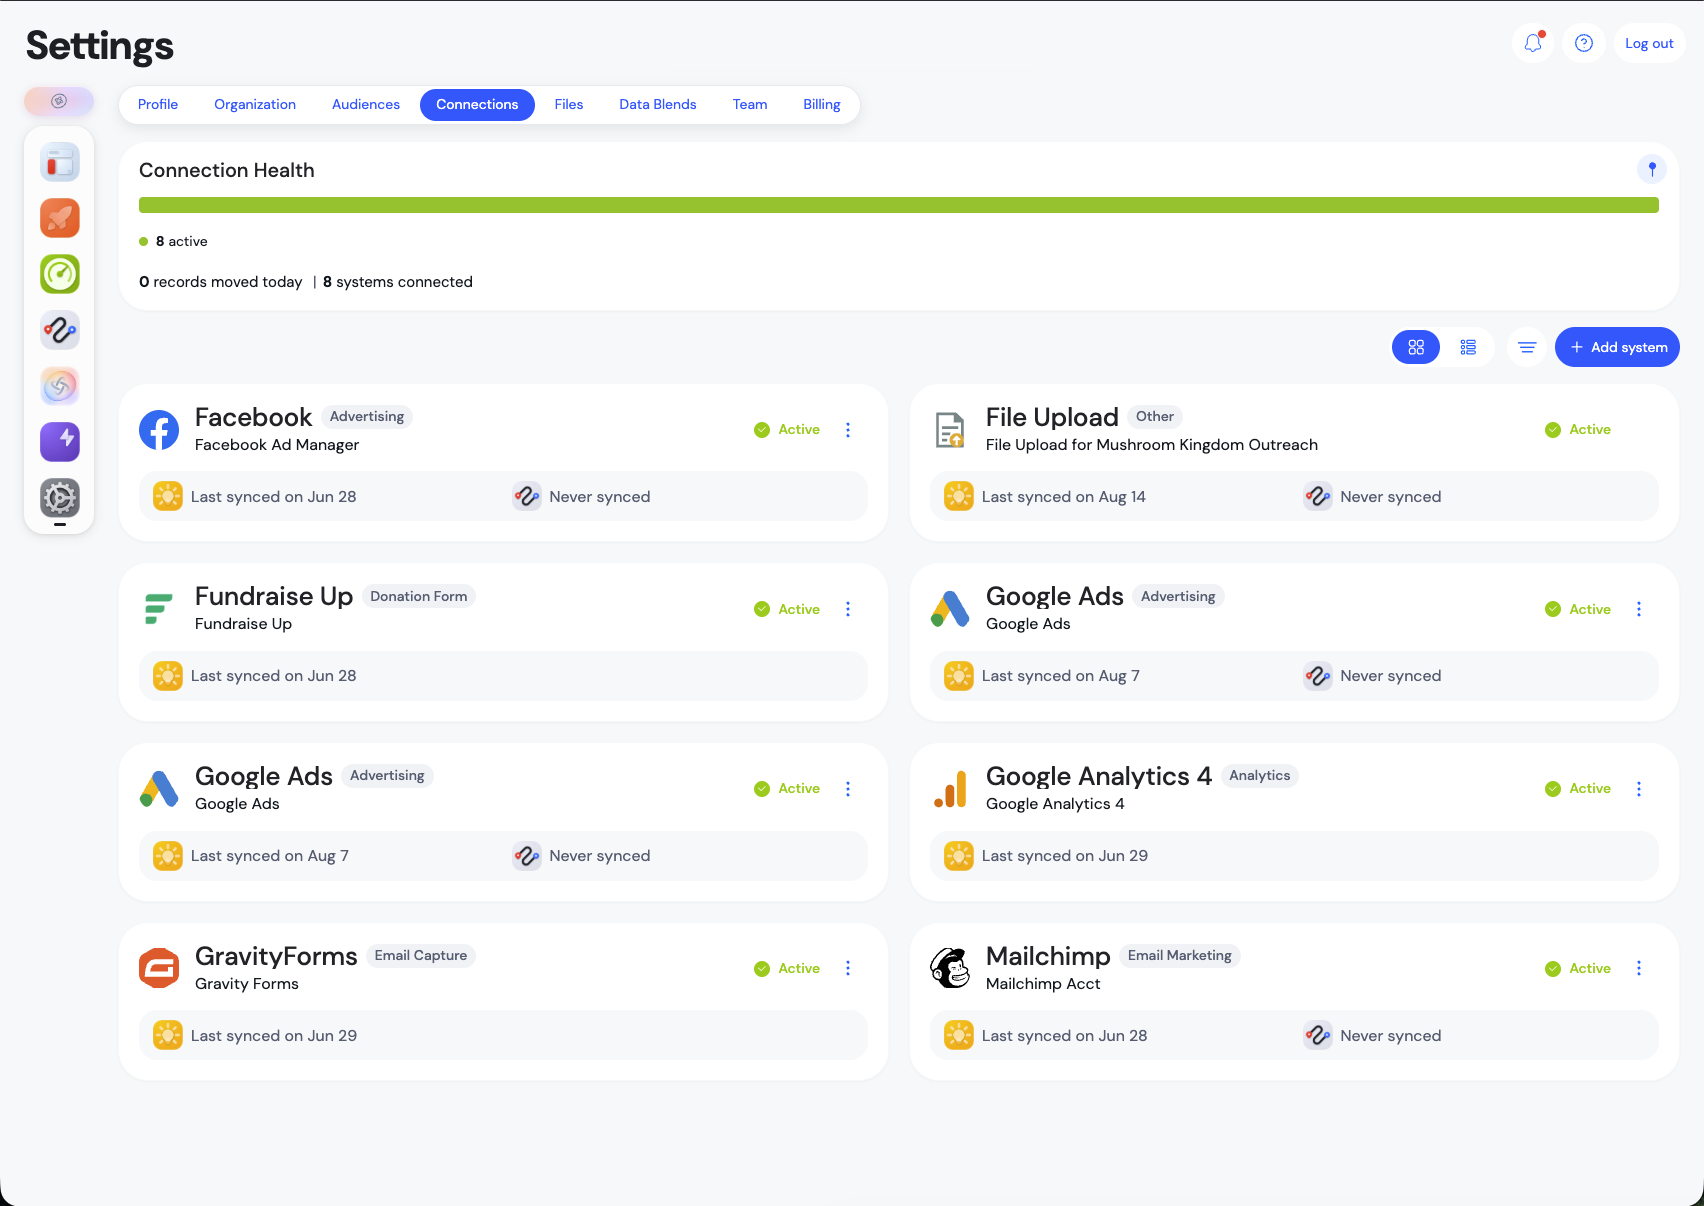
Task: Toggle the pill switch above the sidebar
Action: pos(59,101)
